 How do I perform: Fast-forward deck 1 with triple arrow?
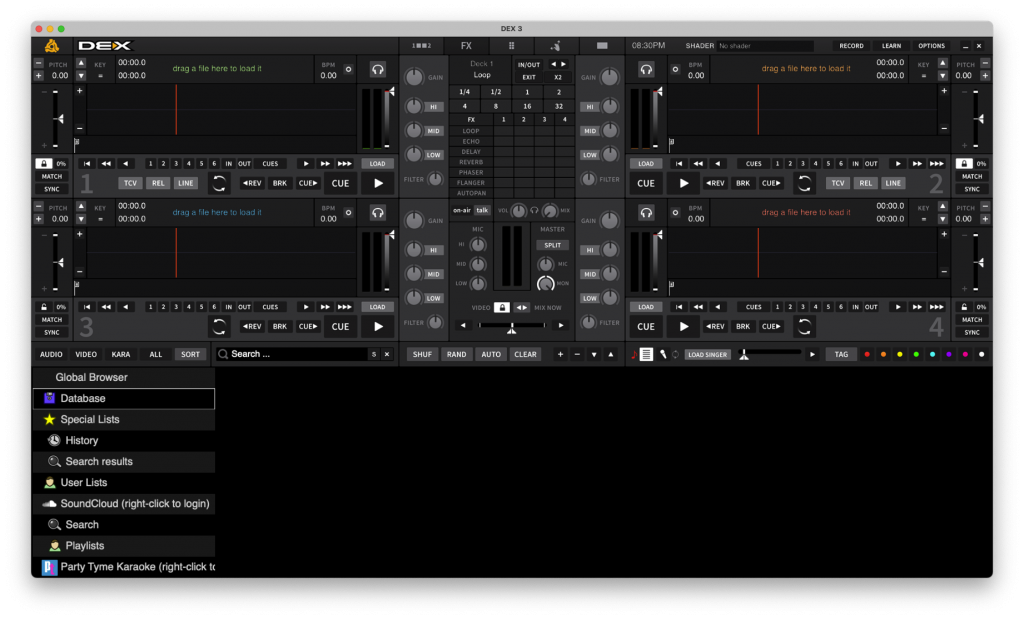(x=345, y=164)
